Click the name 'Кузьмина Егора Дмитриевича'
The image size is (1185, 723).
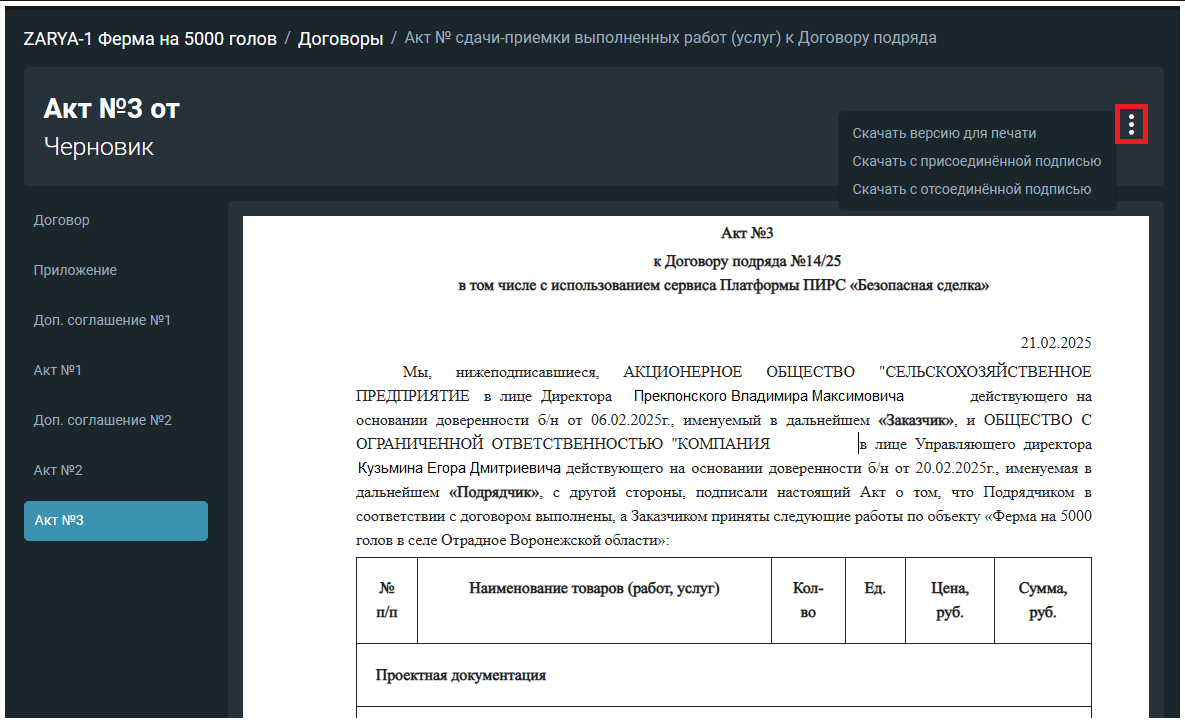click(459, 468)
